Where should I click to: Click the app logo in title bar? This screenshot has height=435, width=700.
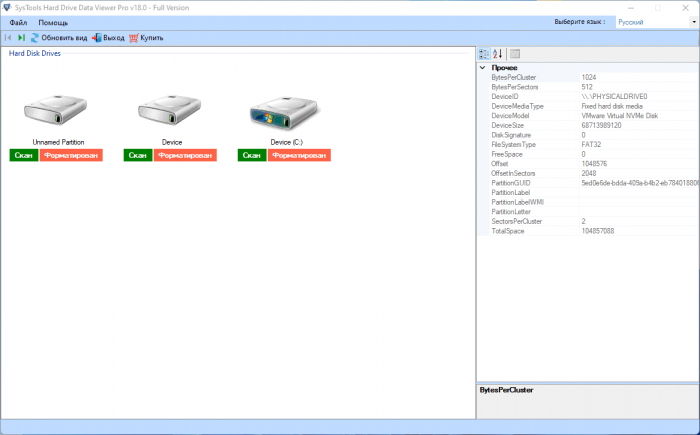[x=7, y=8]
